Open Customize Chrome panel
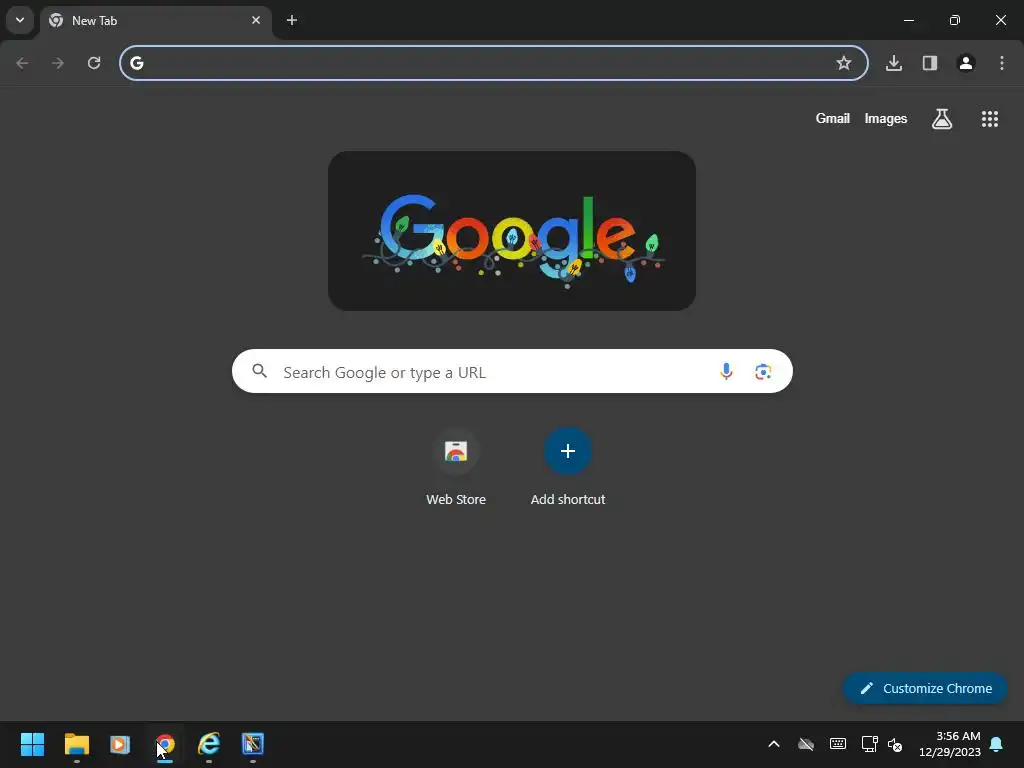Viewport: 1024px width, 768px height. (x=925, y=688)
